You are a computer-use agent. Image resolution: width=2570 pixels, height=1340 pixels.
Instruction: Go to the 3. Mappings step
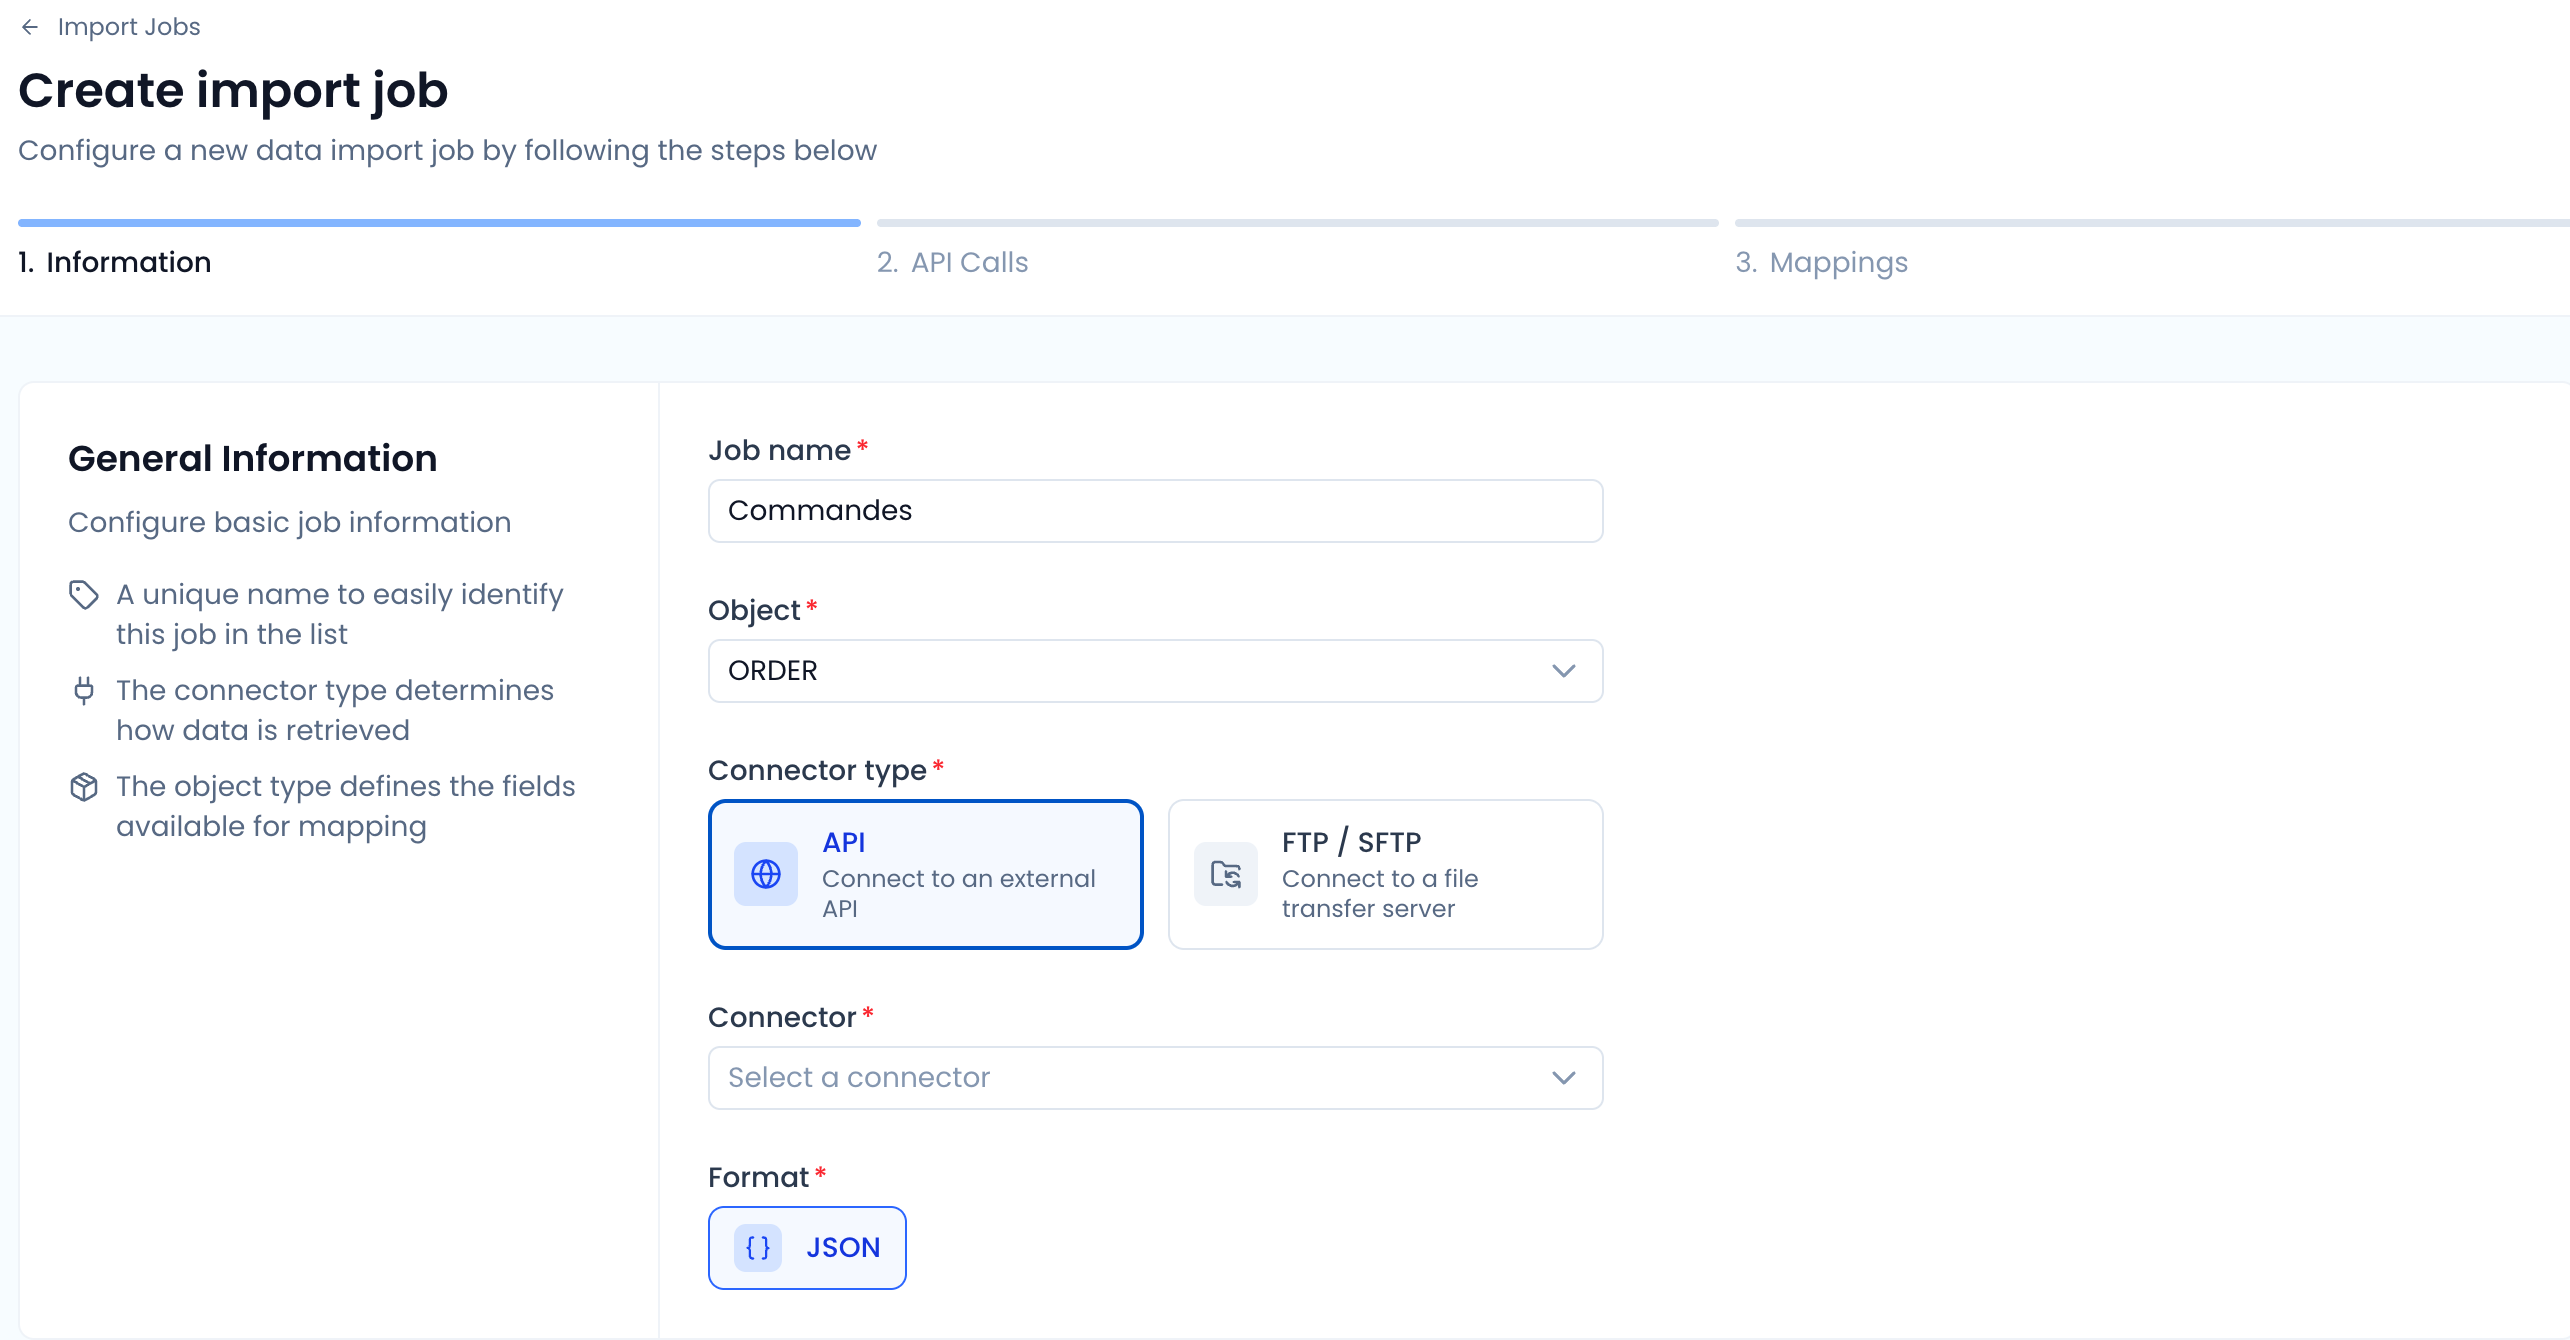pyautogui.click(x=1821, y=262)
